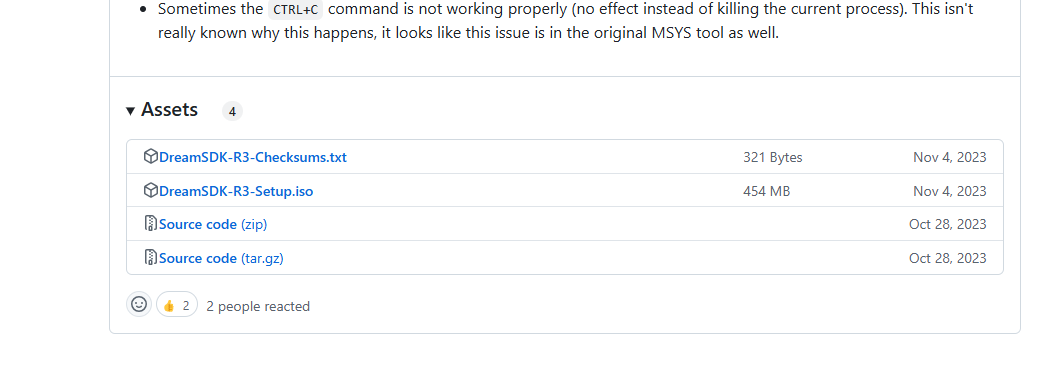The height and width of the screenshot is (370, 1044).
Task: Click Nov 4, 2023 date for Checksums.txt
Action: [x=950, y=158]
